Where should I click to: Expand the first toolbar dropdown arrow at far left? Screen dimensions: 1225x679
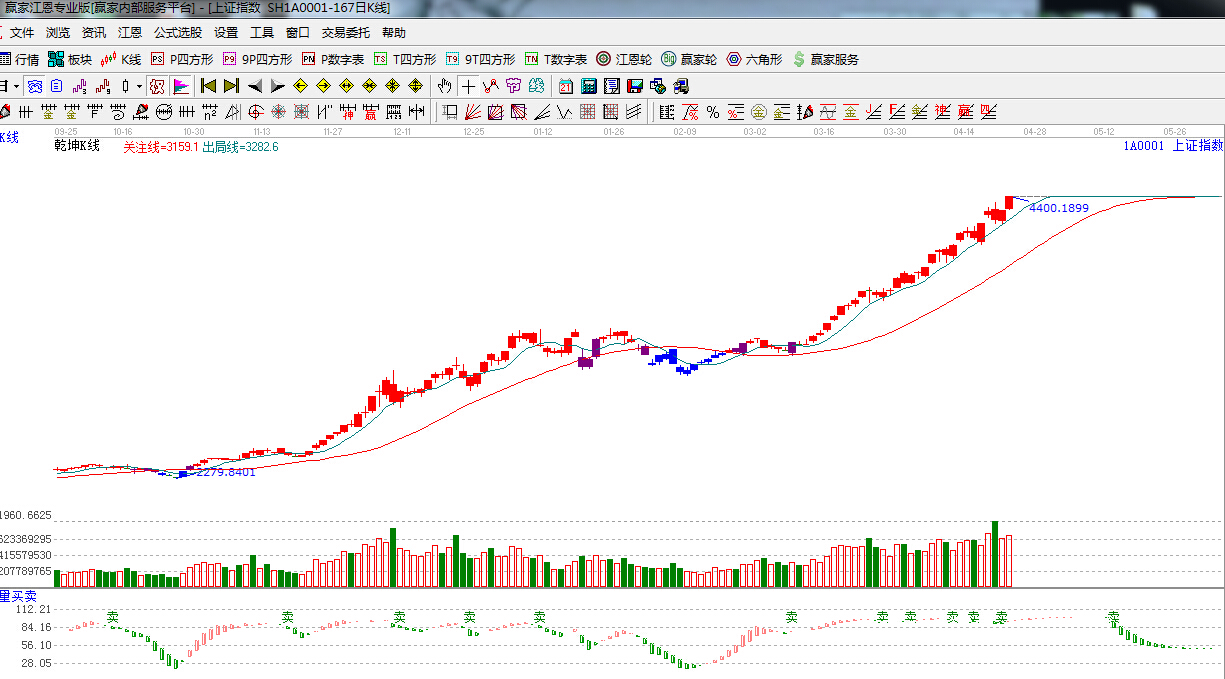pos(17,86)
